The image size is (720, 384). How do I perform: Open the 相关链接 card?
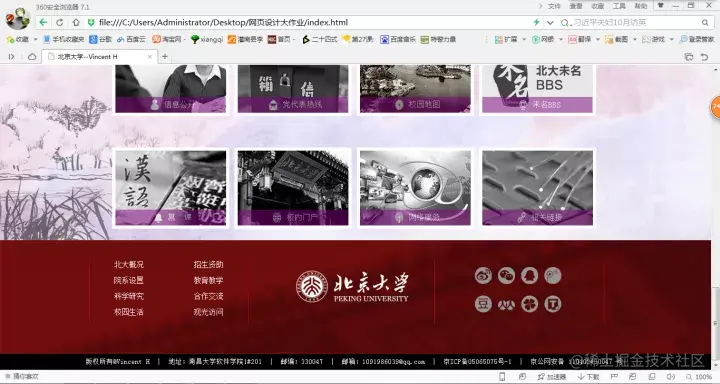coord(537,188)
